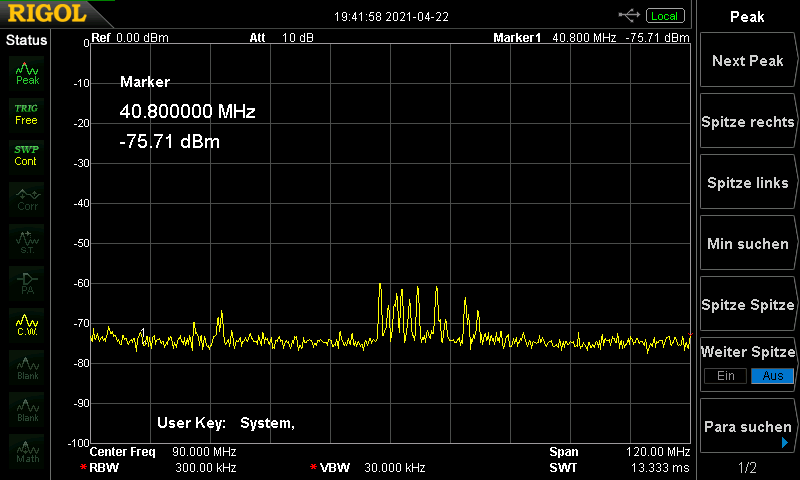Select Spitze rechts softkey
Image resolution: width=800 pixels, height=480 pixels.
[x=748, y=121]
